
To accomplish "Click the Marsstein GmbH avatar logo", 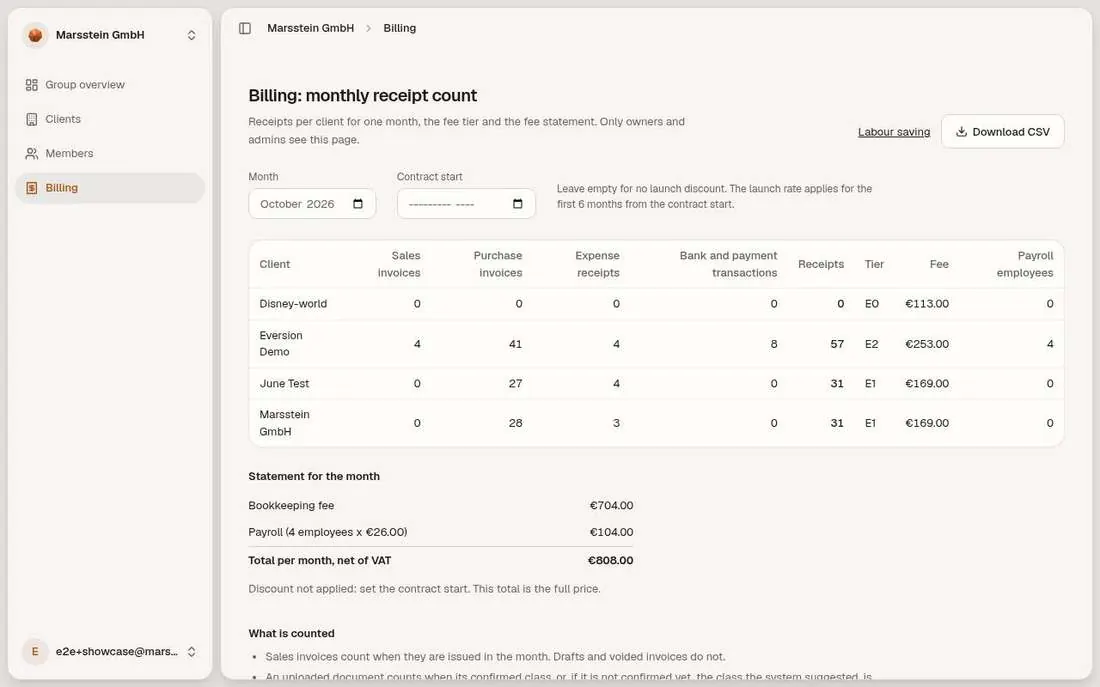I will 35,35.
